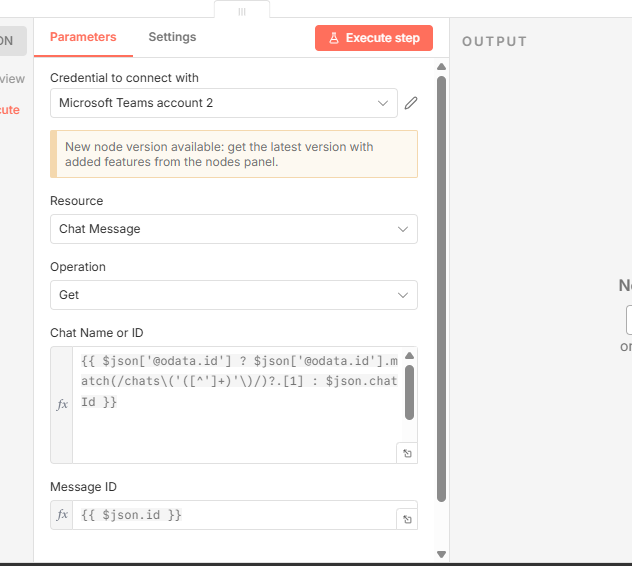
Task: Open expanded editor for Message ID expression
Action: click(406, 519)
